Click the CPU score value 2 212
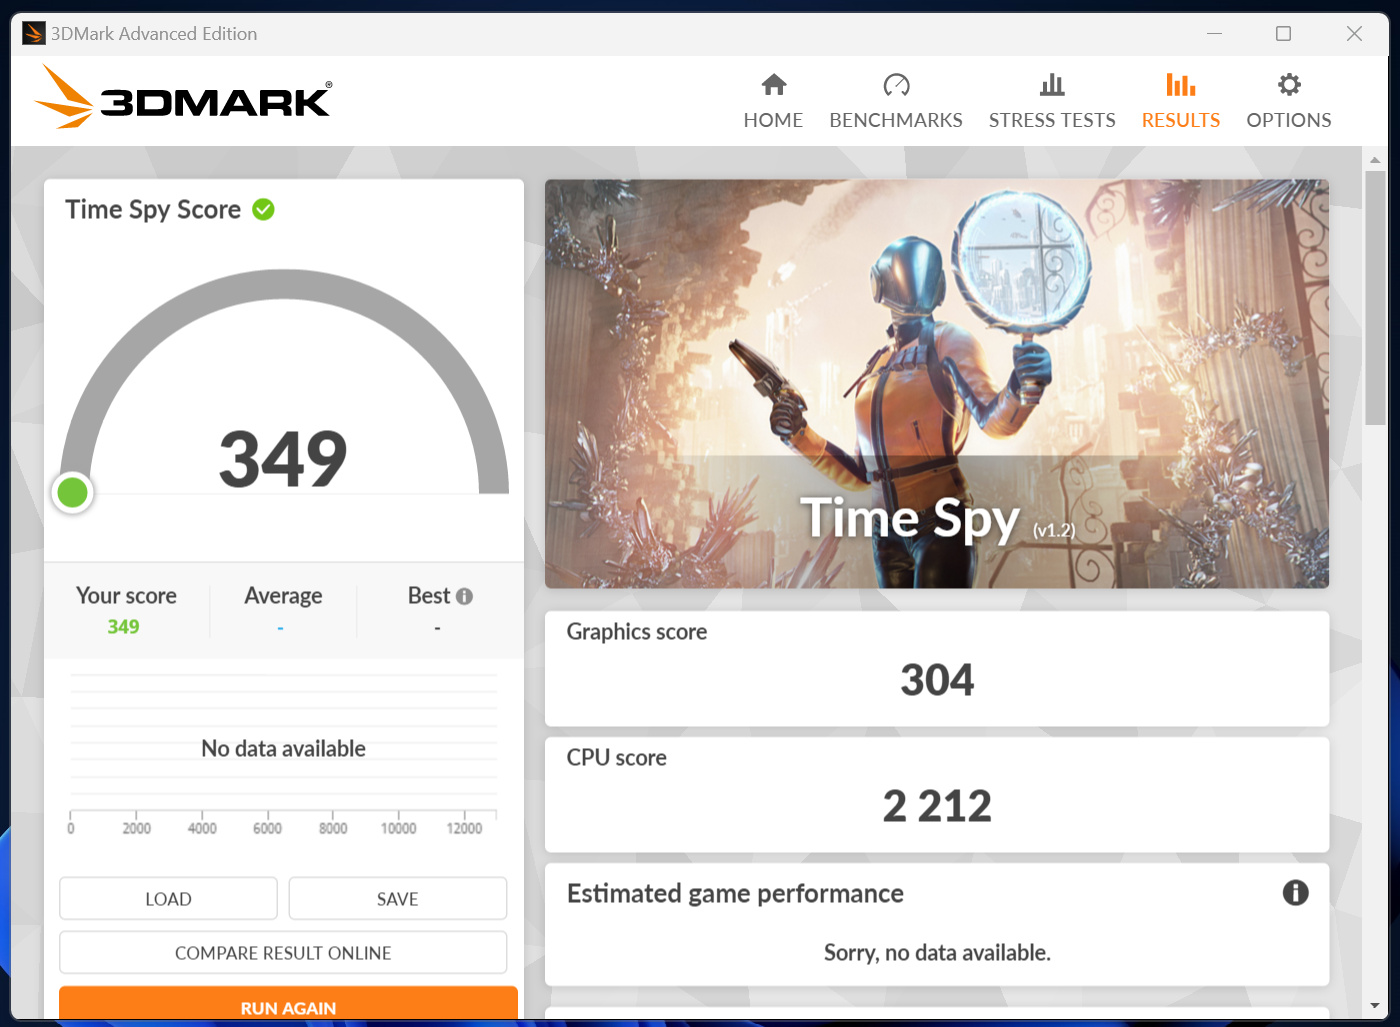The height and width of the screenshot is (1027, 1400). coord(937,806)
